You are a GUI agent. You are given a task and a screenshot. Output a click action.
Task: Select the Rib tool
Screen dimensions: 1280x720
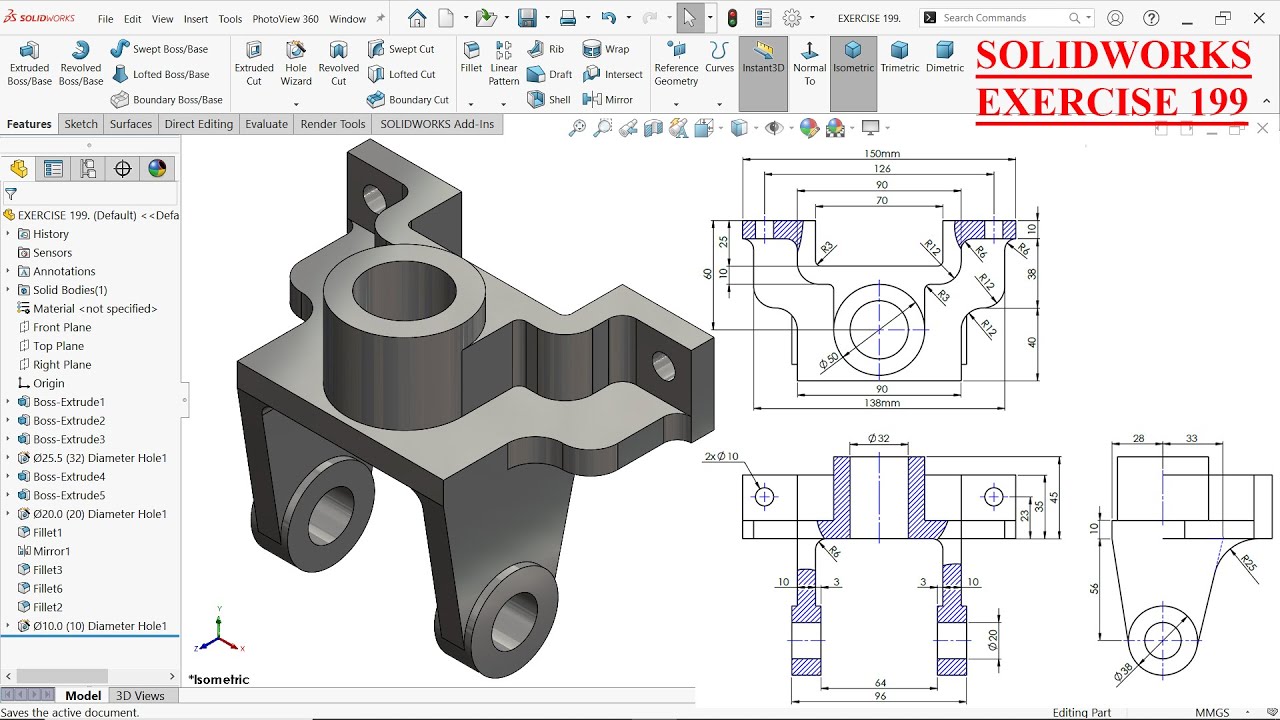point(545,49)
